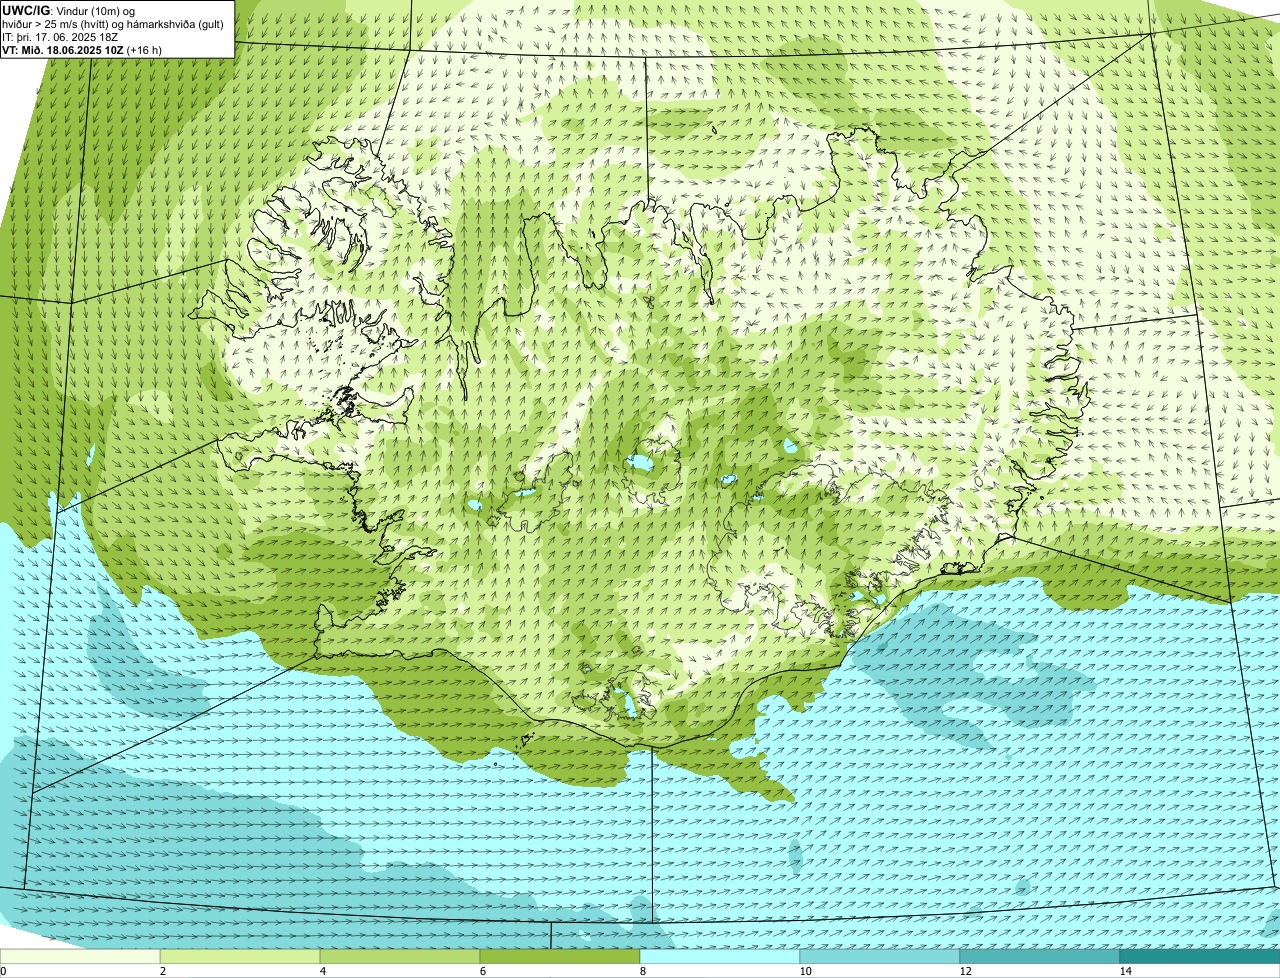Click the dark teal legend segment above 14
Image resolution: width=1280 pixels, height=978 pixels.
[x=1200, y=956]
